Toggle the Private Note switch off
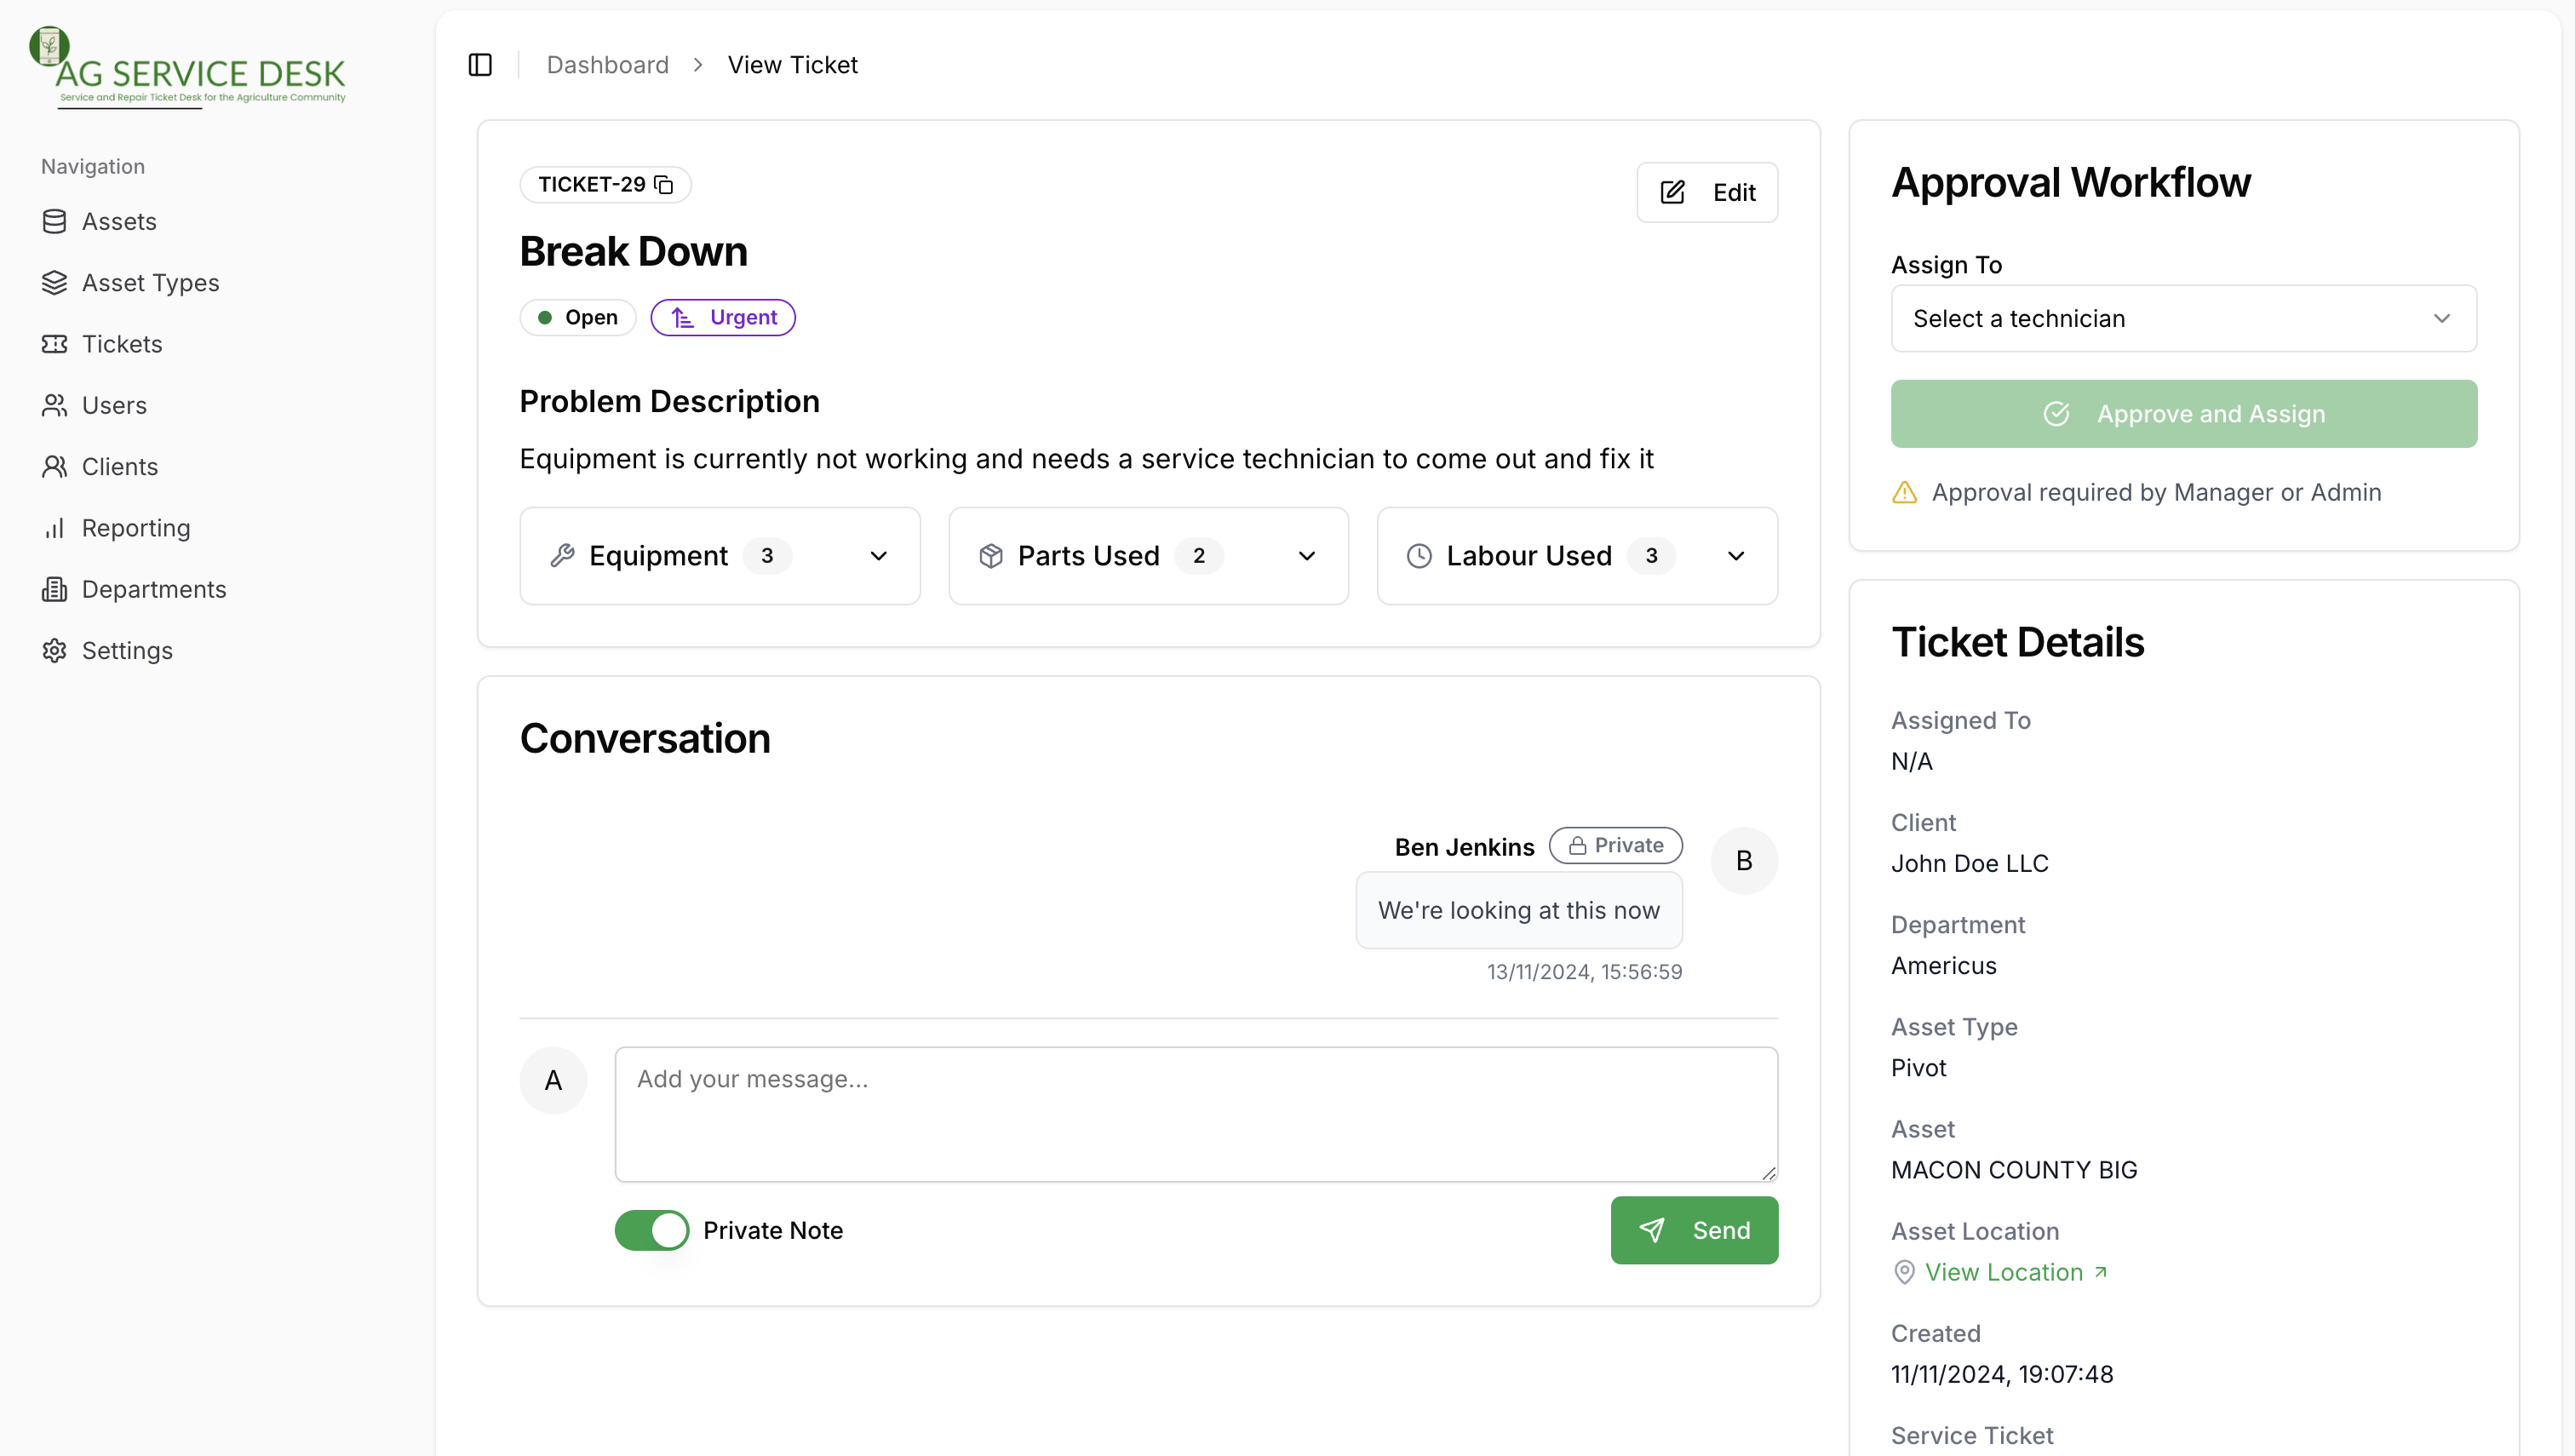Viewport: 2575px width, 1456px height. pyautogui.click(x=651, y=1230)
